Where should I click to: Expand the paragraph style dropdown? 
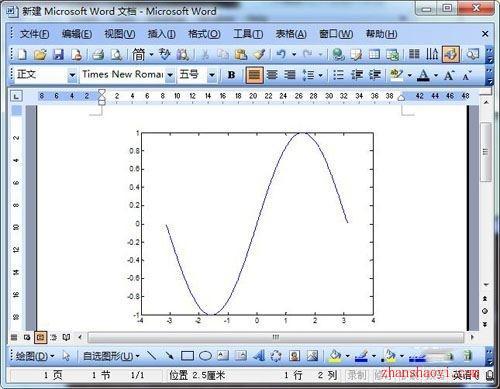72,75
